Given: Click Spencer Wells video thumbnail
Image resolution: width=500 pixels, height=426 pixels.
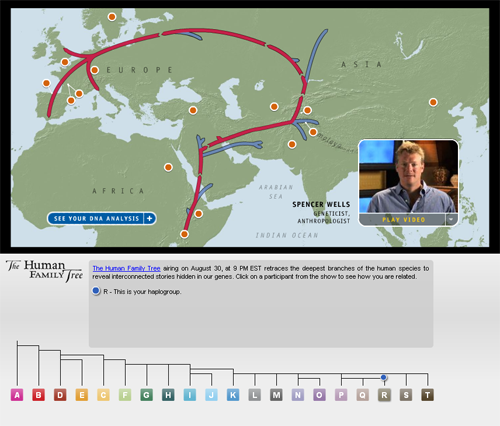Looking at the screenshot, I should pos(409,177).
